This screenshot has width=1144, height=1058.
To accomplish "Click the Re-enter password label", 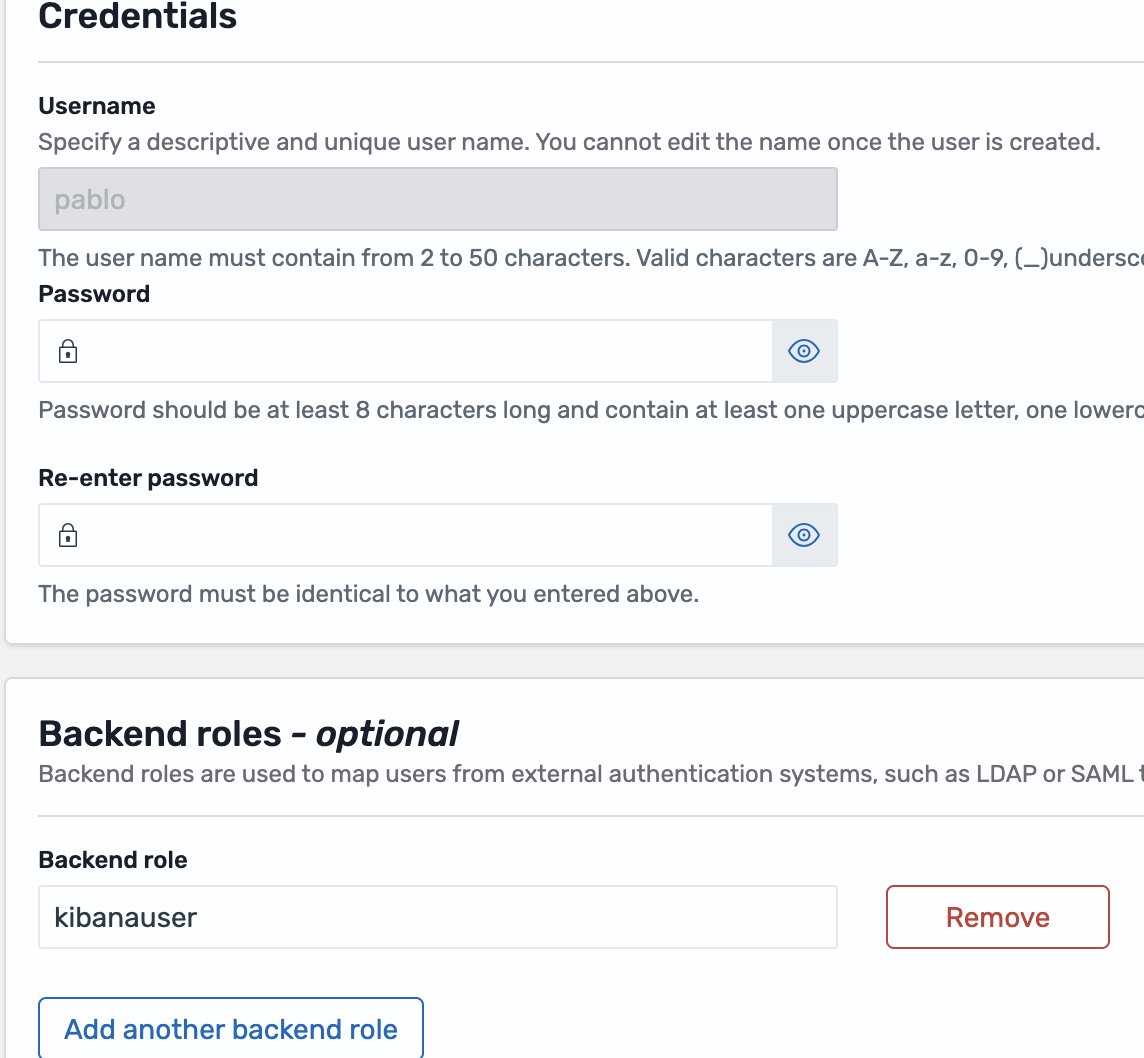I will 148,478.
